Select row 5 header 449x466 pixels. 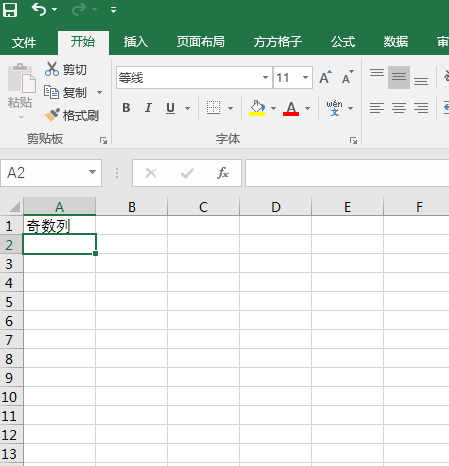(11, 302)
